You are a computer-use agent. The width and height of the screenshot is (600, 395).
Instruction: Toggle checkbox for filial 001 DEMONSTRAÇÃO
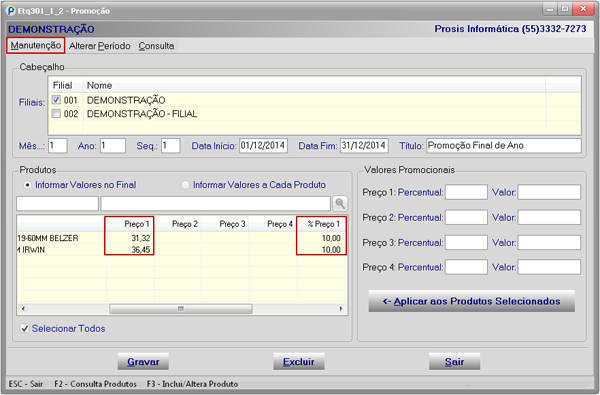pos(56,100)
